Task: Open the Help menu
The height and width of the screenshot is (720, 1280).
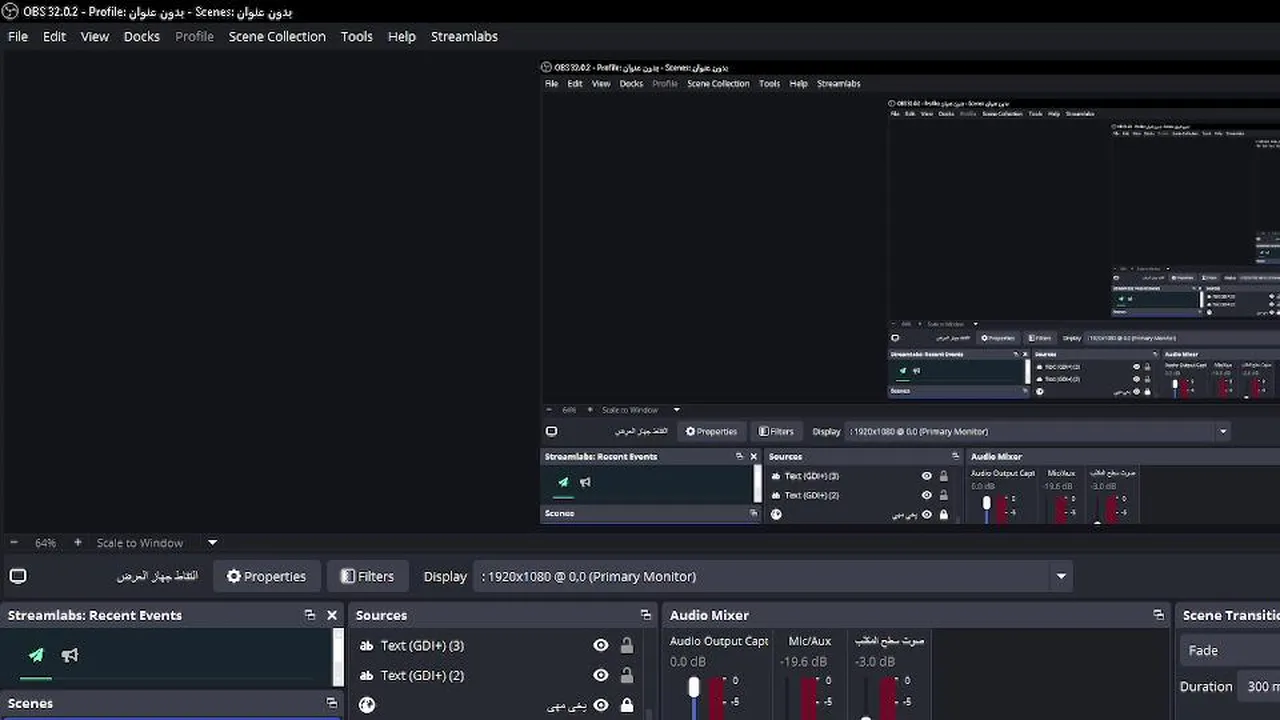Action: point(402,36)
